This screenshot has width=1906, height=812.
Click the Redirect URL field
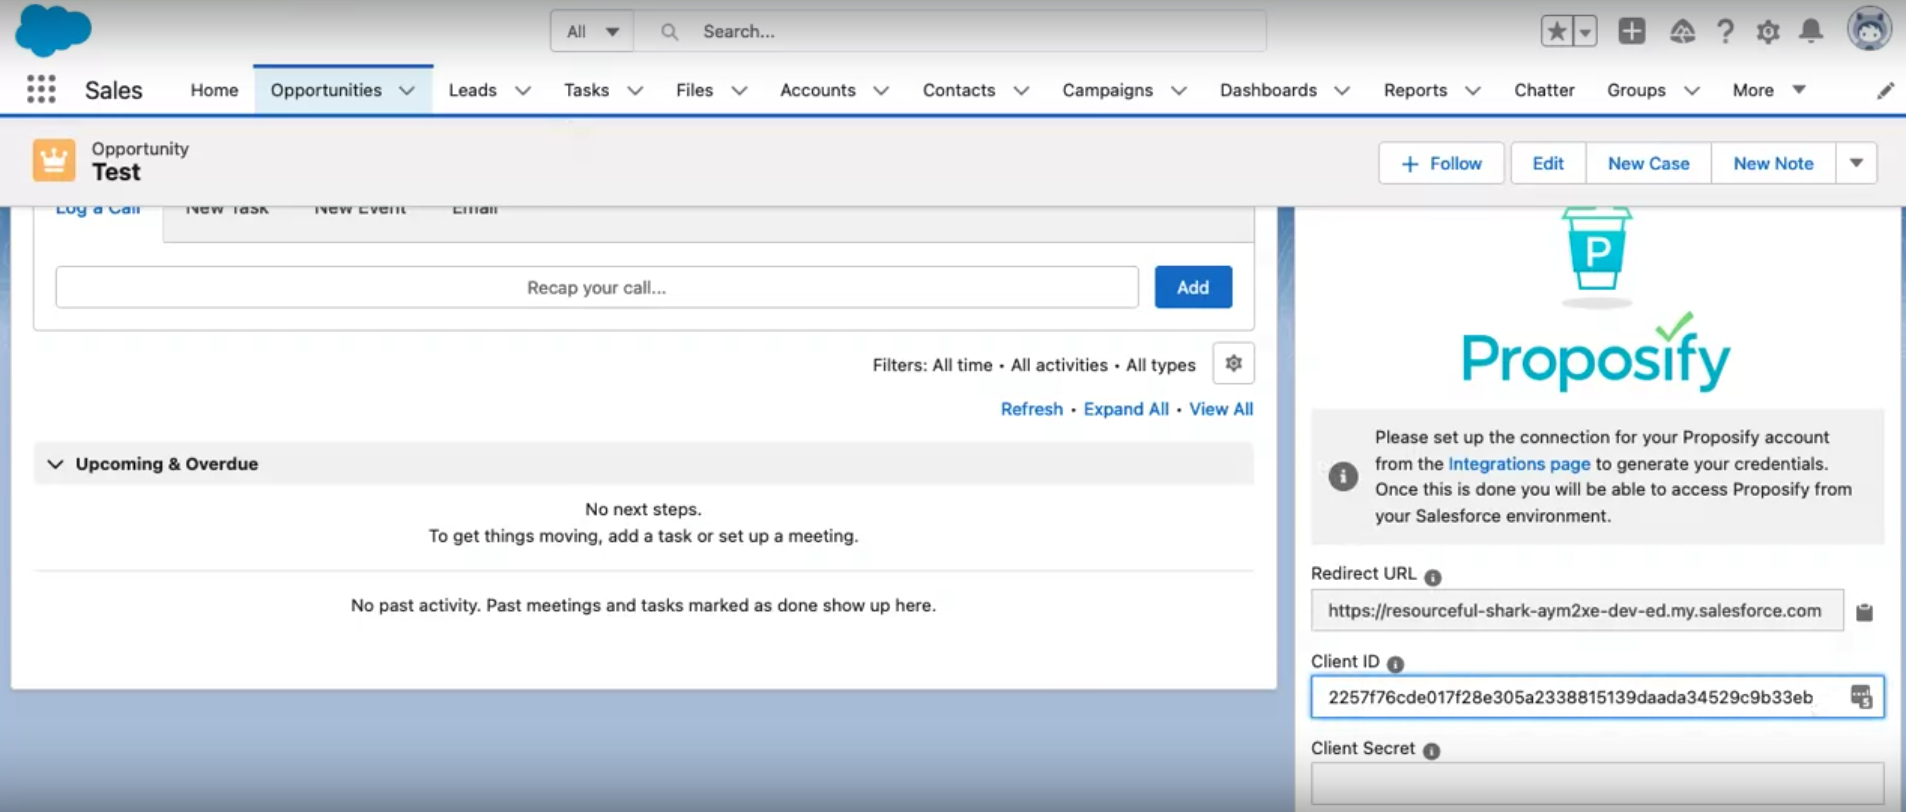[x=1577, y=610]
